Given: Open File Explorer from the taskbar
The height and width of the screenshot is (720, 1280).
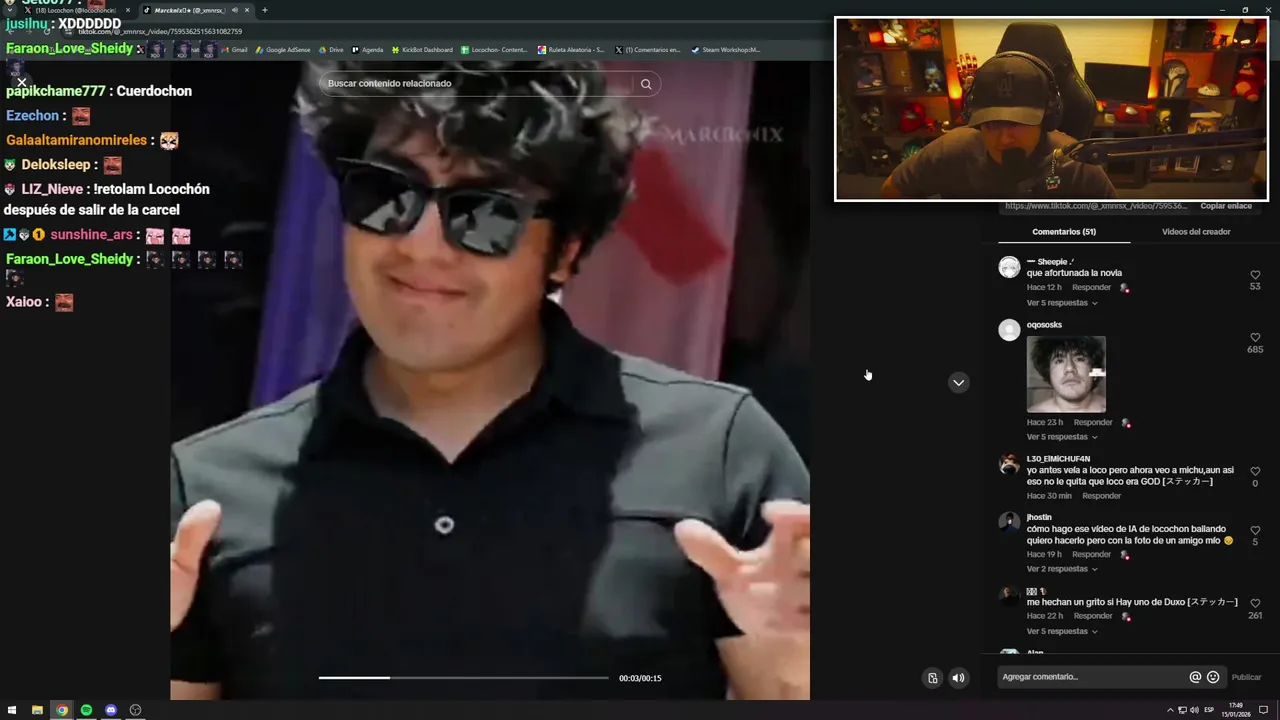Looking at the screenshot, I should (37, 710).
